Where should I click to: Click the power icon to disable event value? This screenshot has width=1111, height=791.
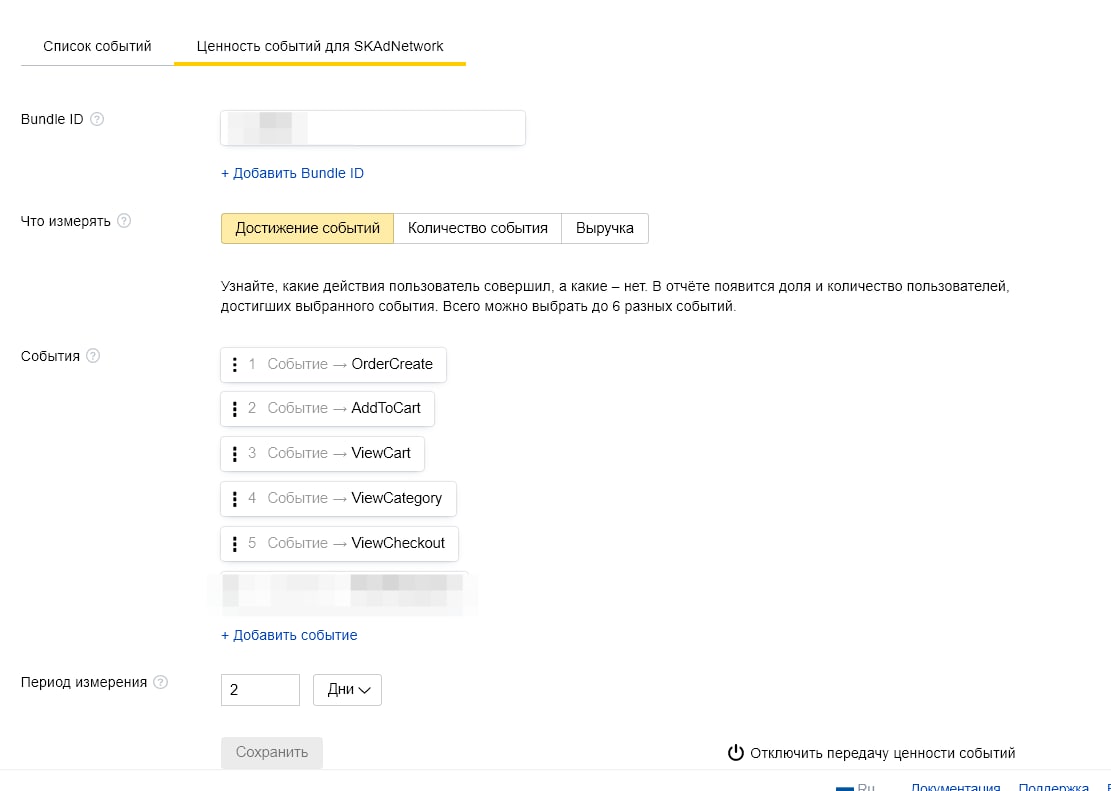coord(735,753)
